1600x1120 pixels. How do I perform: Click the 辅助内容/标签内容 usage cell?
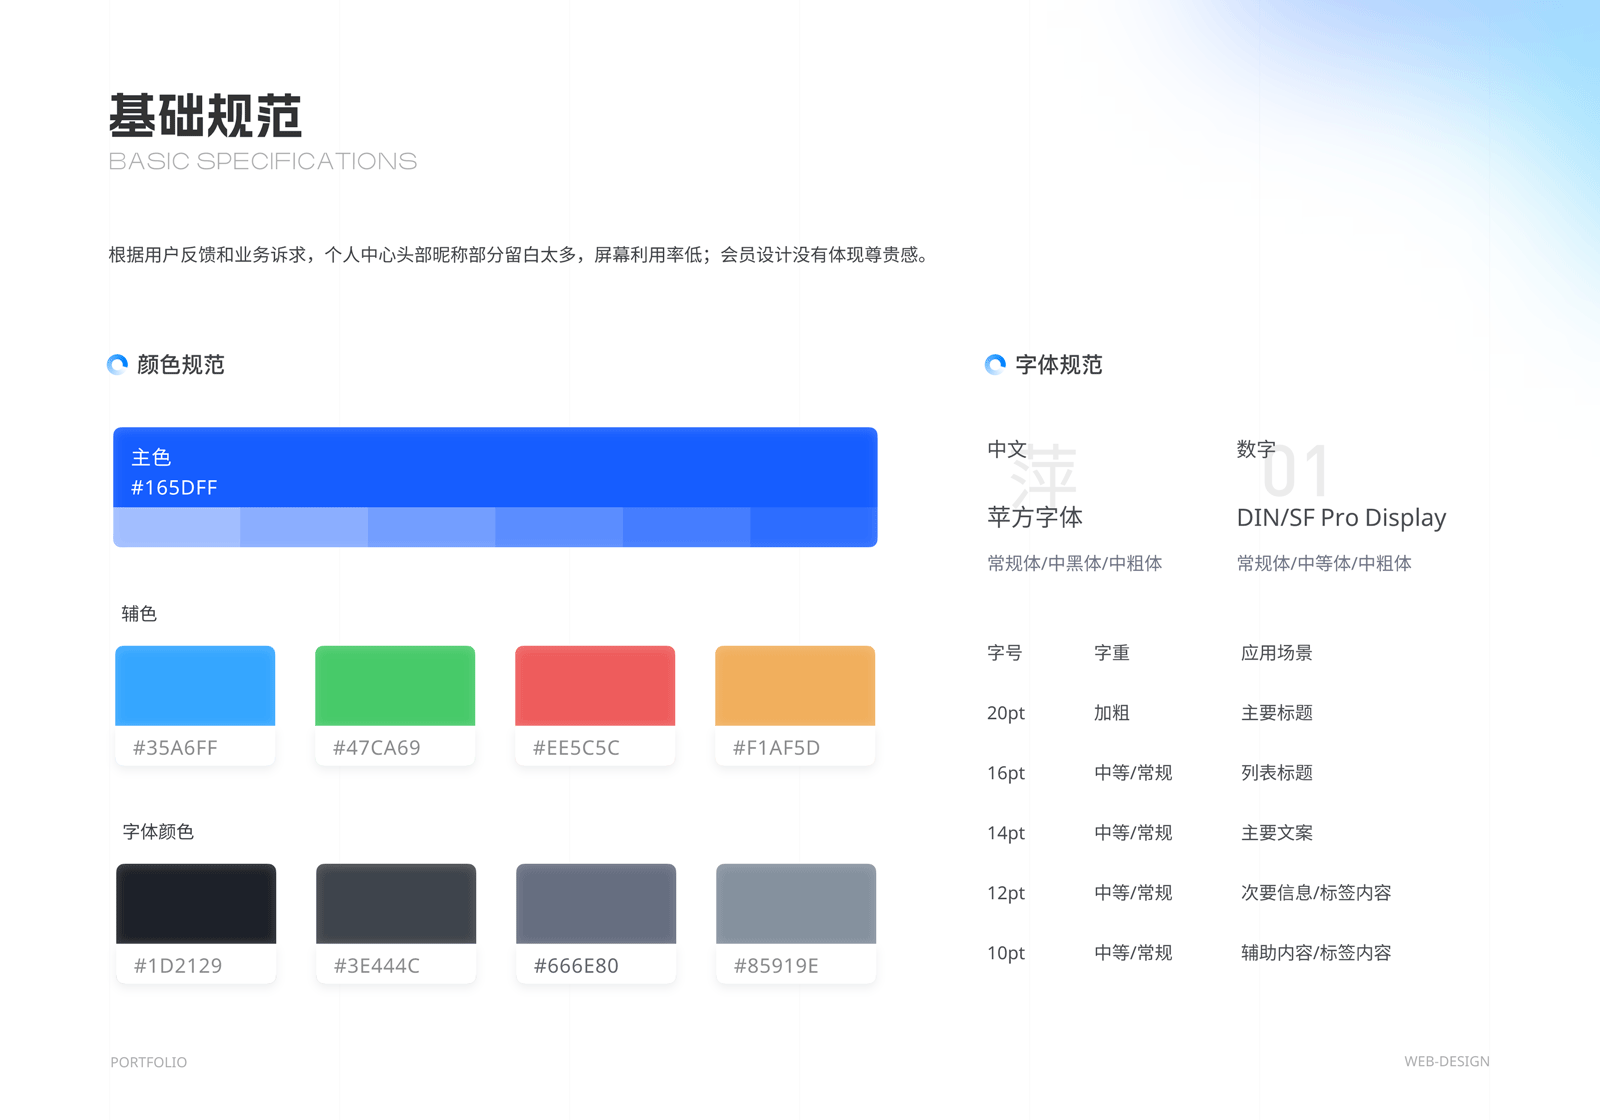pos(1316,953)
